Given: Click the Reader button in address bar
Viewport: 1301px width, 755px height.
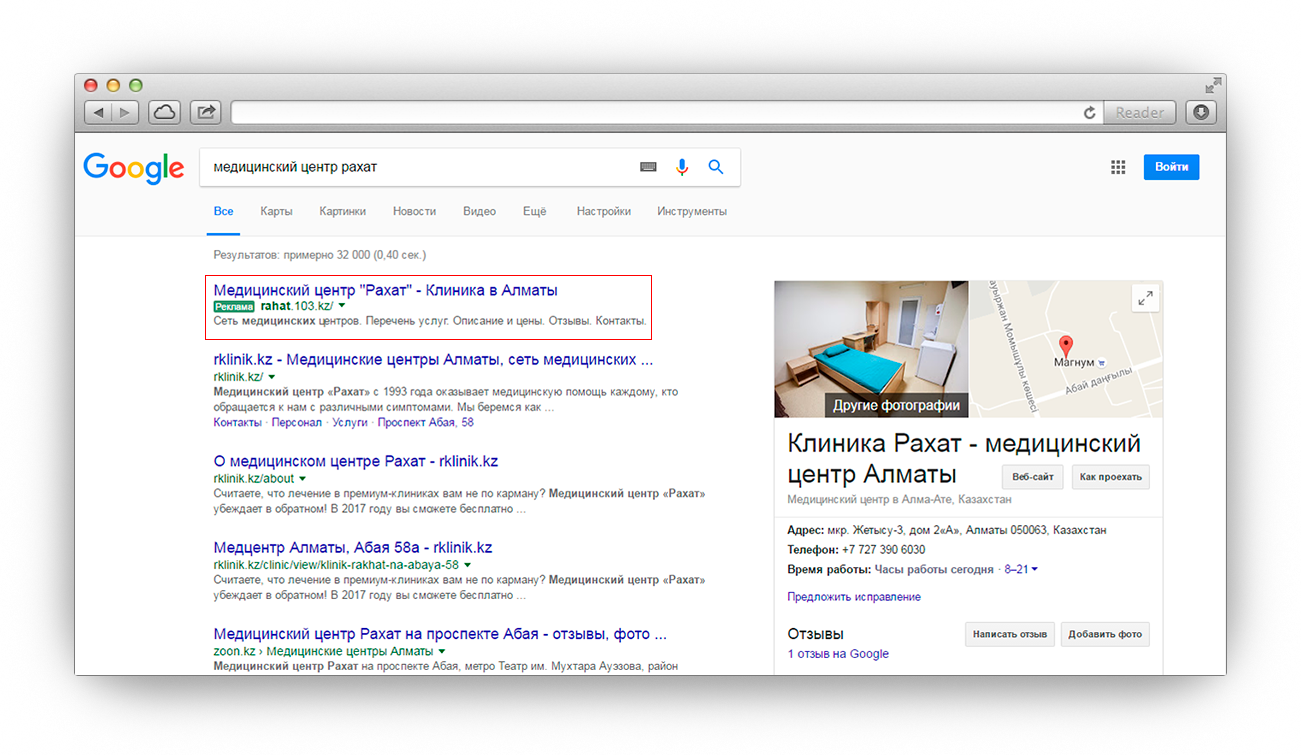Looking at the screenshot, I should (x=1140, y=113).
